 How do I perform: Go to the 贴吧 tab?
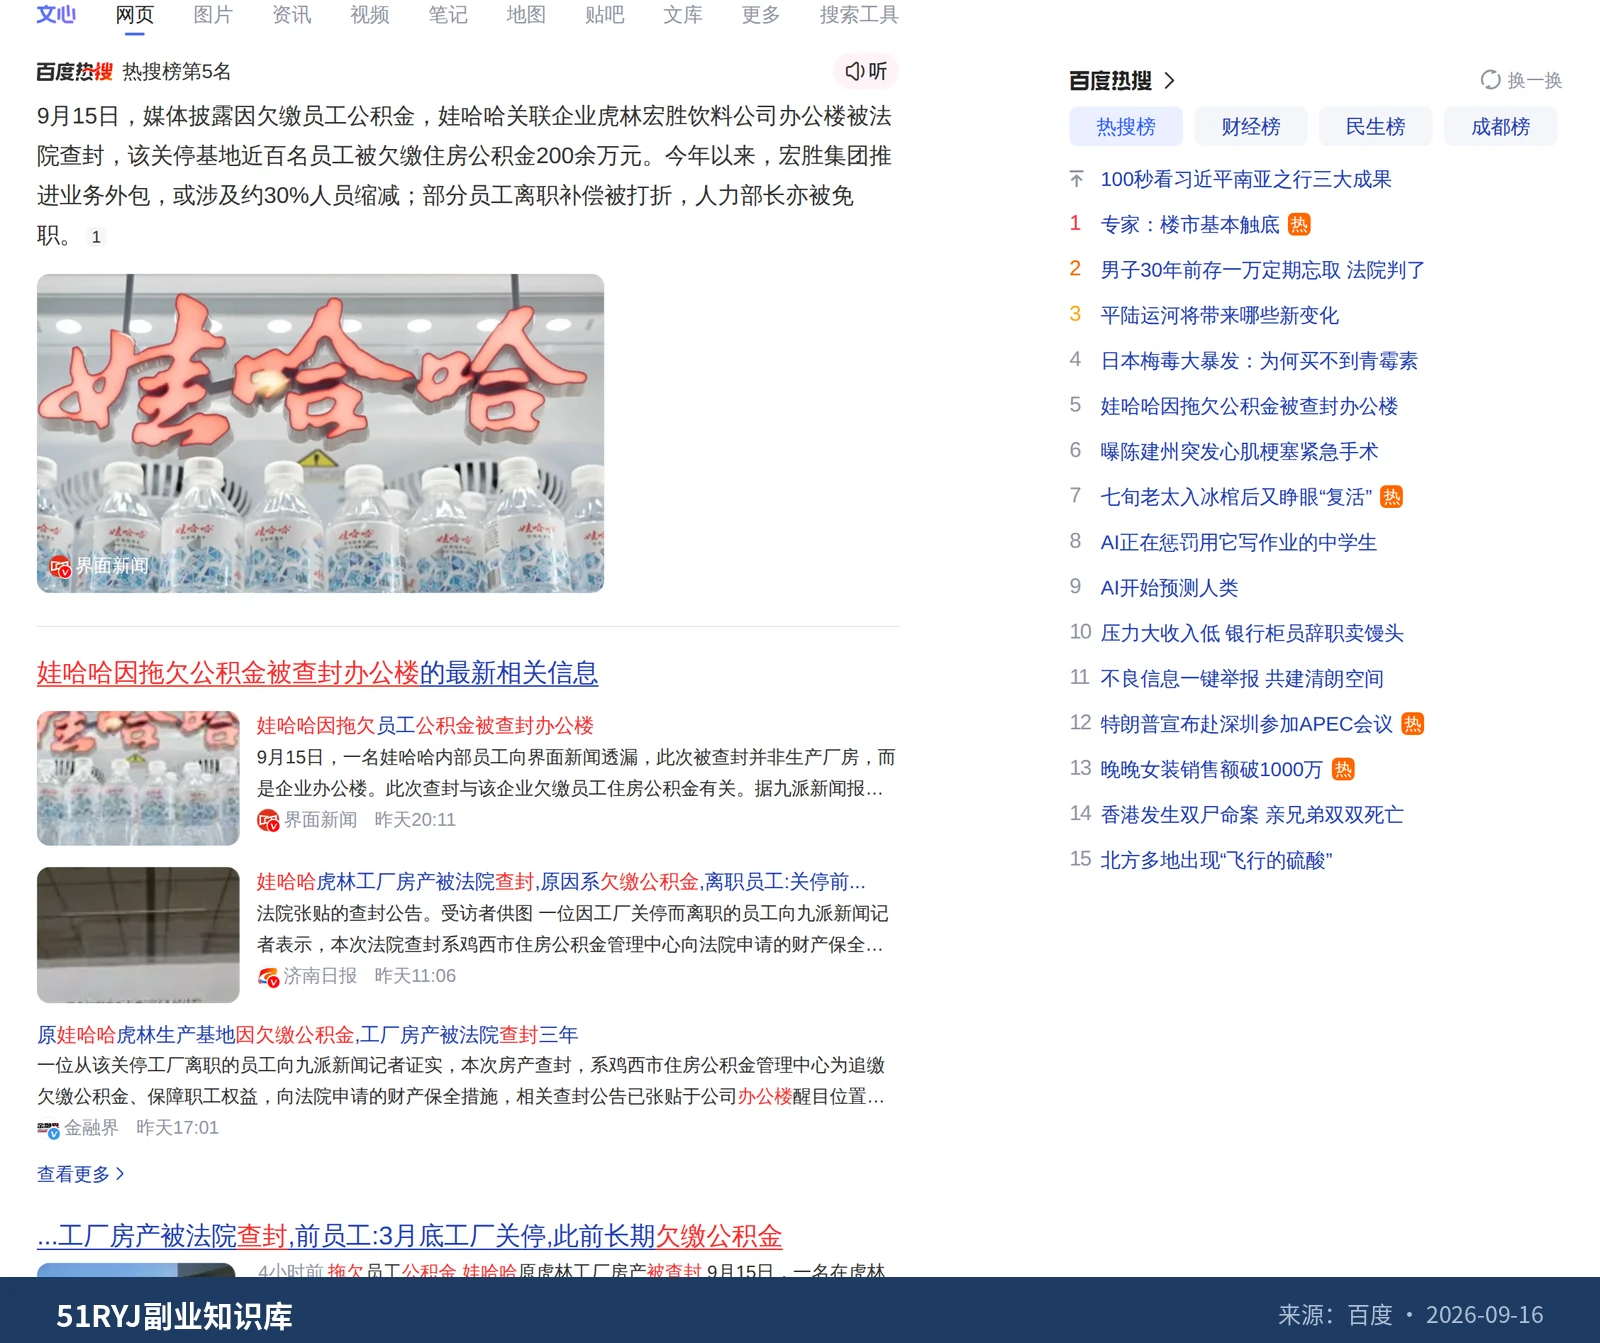[x=604, y=15]
